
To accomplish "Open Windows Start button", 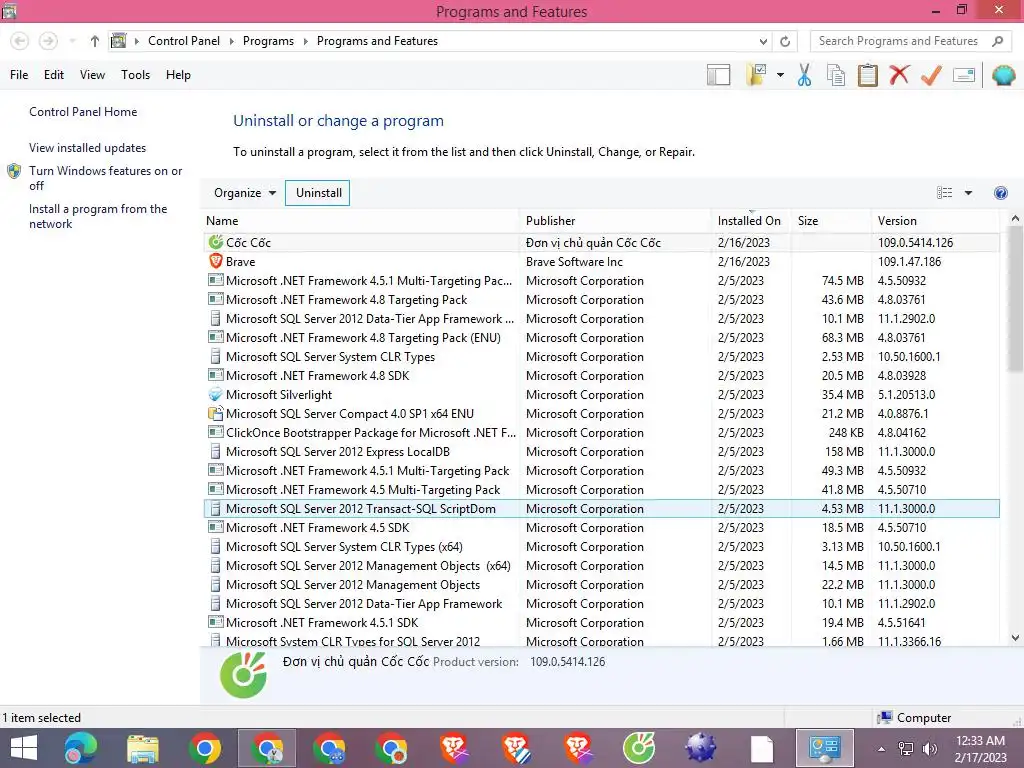I will (24, 748).
